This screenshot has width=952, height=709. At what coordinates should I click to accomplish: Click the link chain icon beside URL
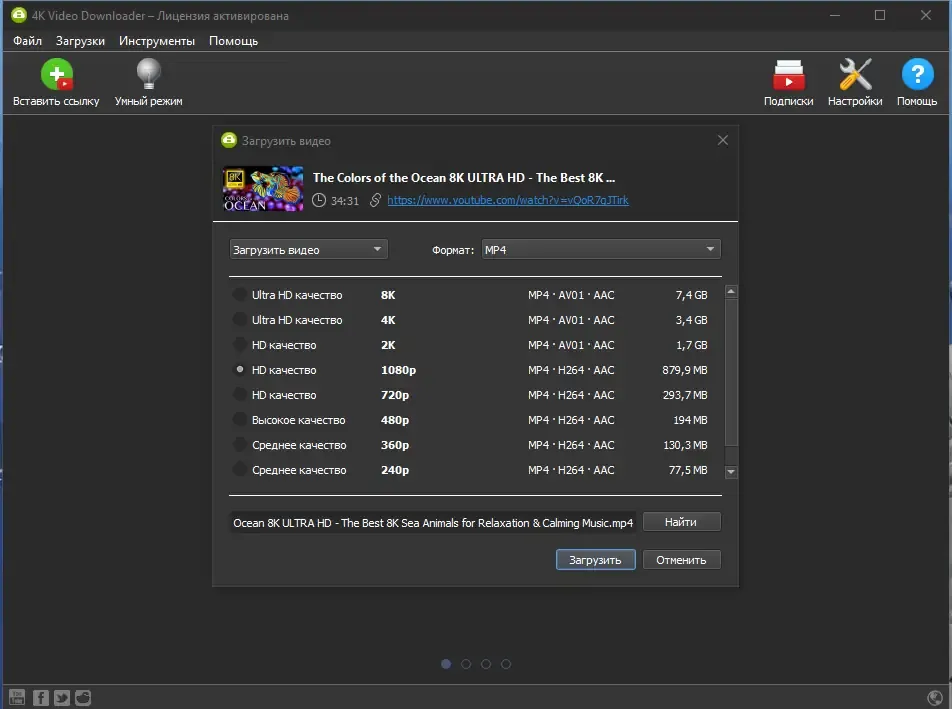click(375, 200)
